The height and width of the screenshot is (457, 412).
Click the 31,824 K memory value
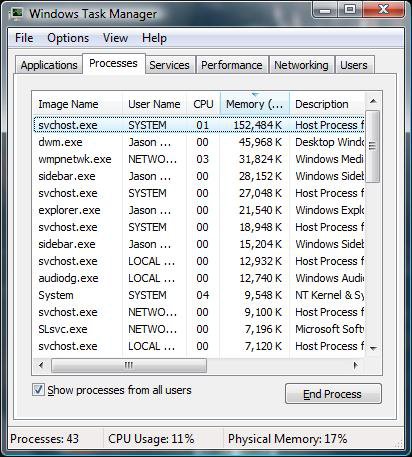260,159
